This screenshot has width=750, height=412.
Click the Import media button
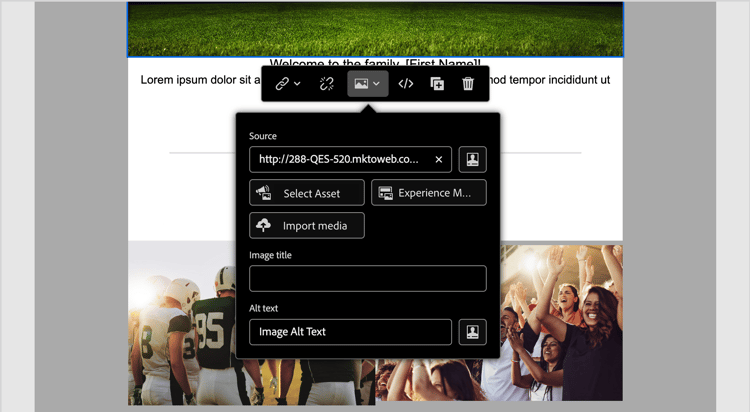pos(307,225)
